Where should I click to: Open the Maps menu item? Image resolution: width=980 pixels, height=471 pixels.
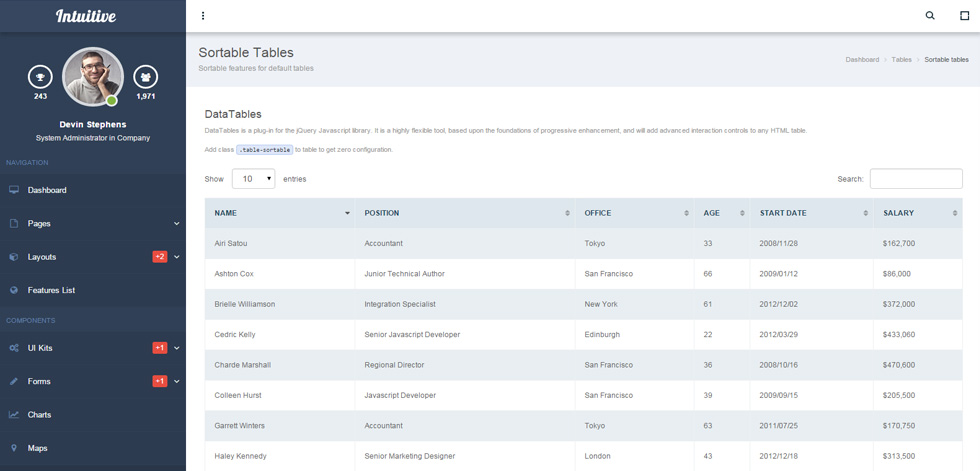(x=92, y=449)
